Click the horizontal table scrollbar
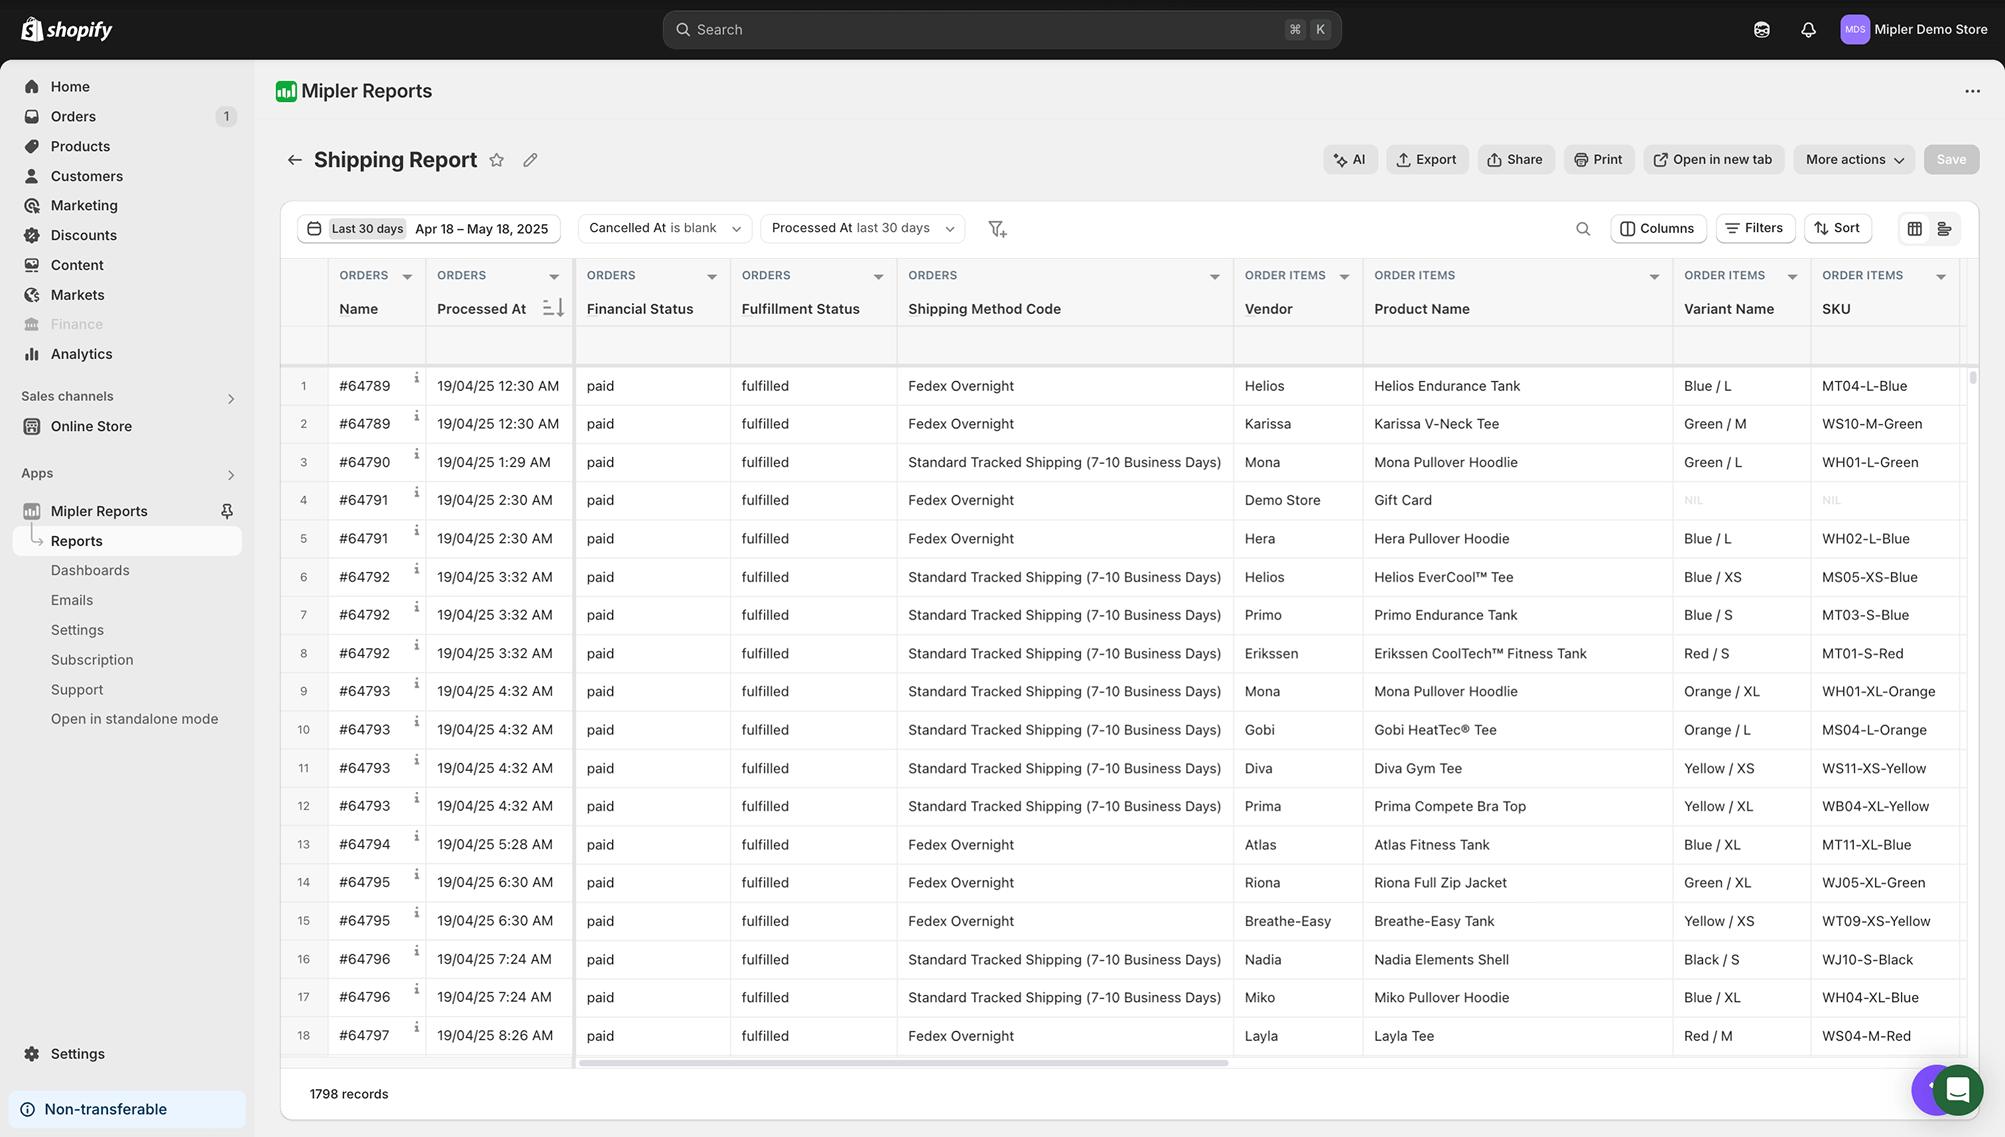 pos(903,1063)
